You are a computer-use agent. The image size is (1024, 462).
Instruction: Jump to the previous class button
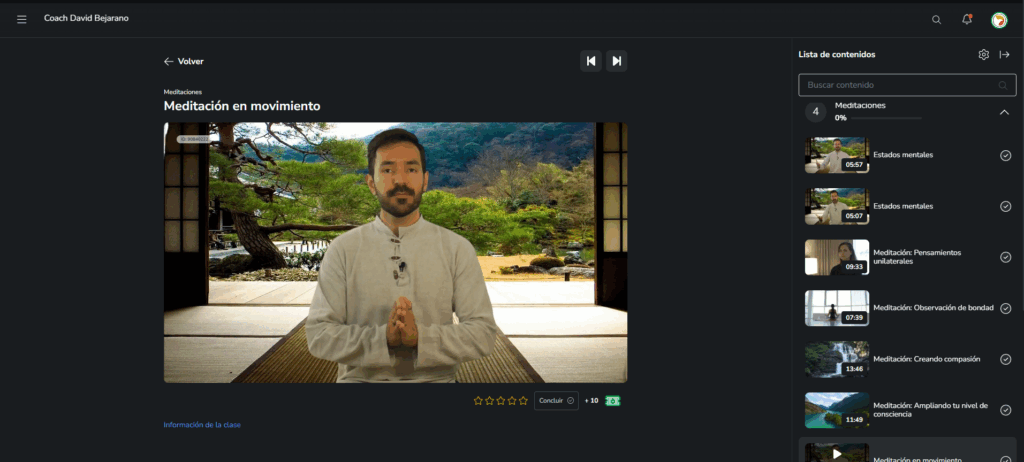[x=591, y=61]
